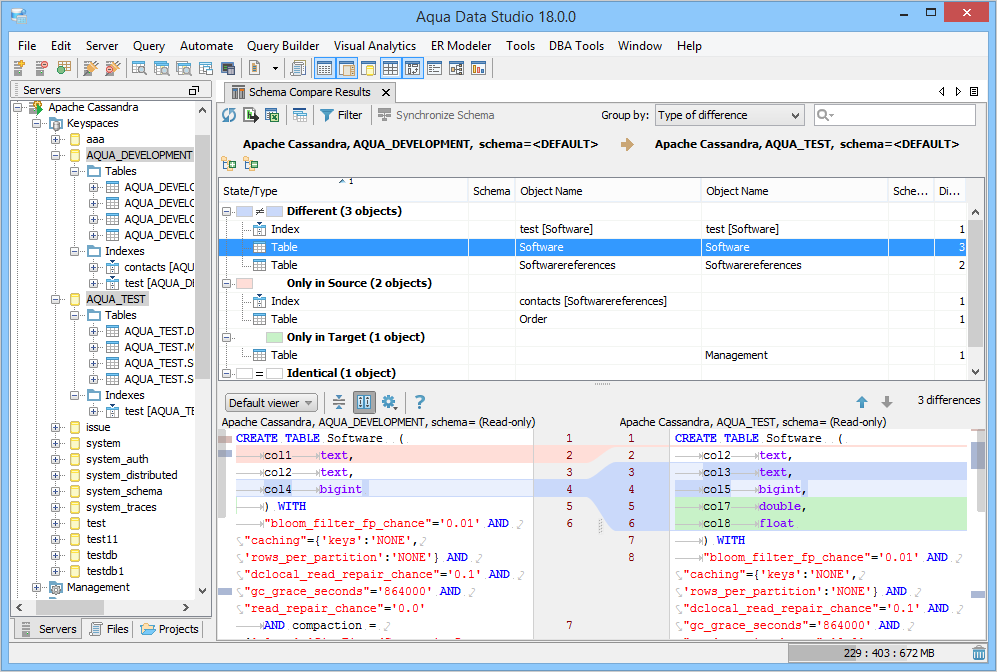The image size is (997, 672).
Task: Click the yellow cylinder window icon in toolbar
Action: (x=368, y=68)
